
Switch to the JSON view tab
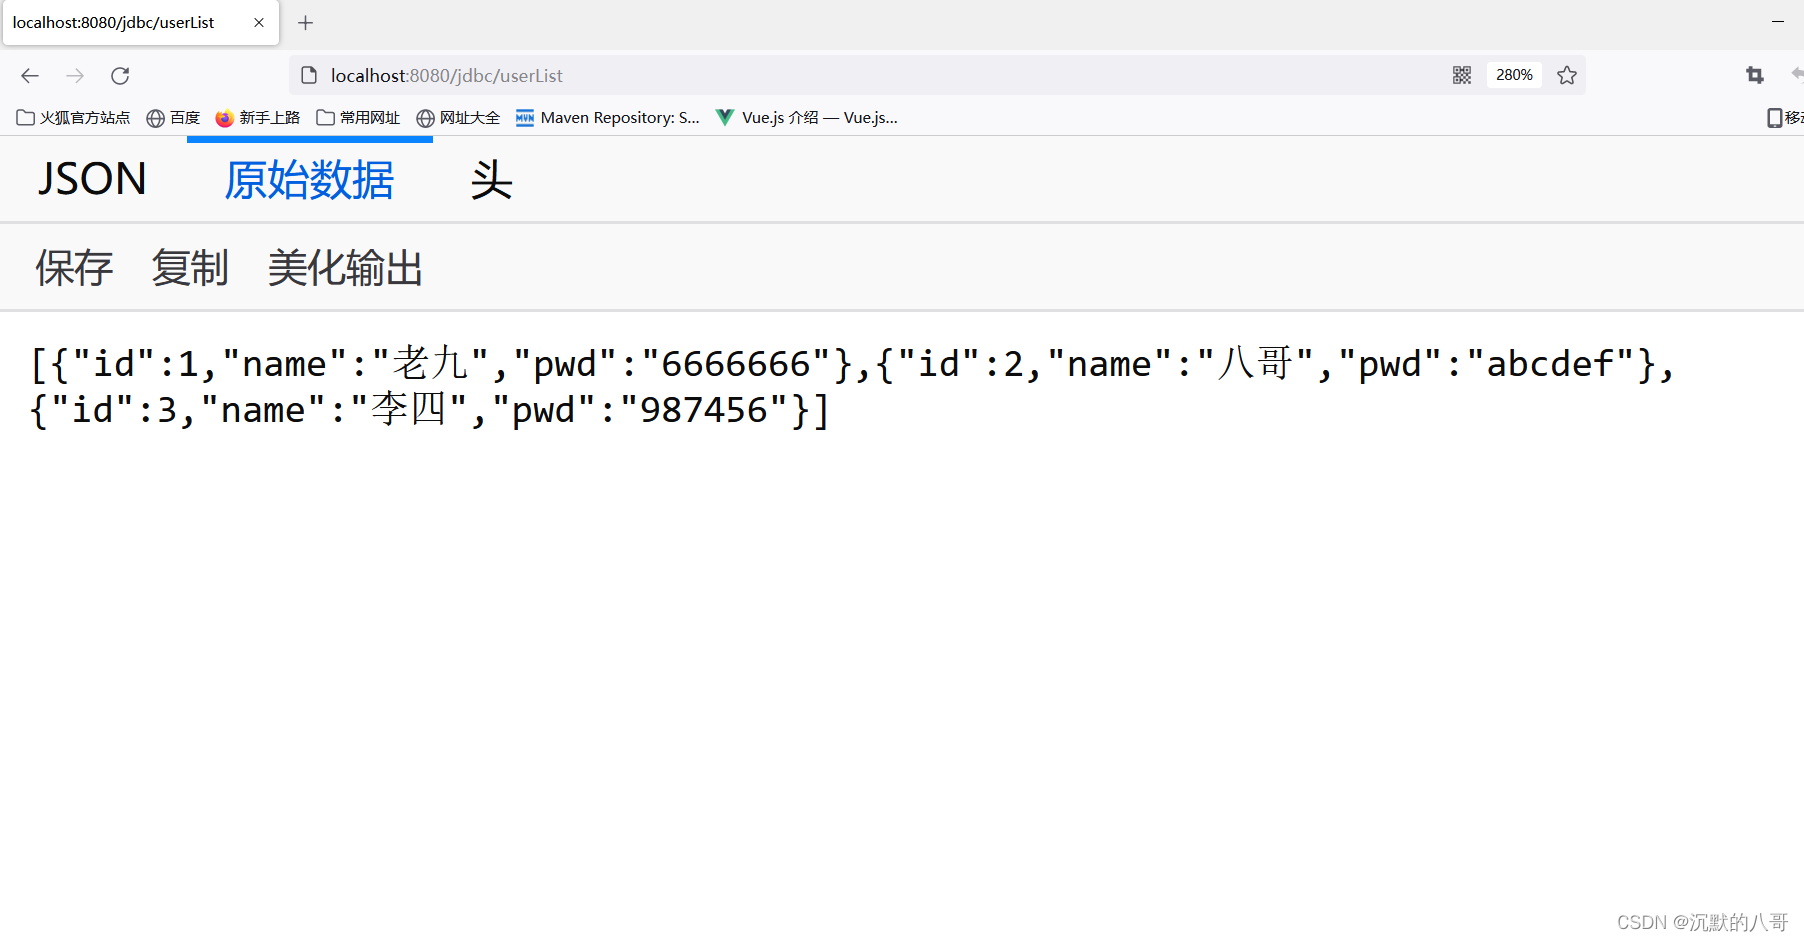(91, 179)
